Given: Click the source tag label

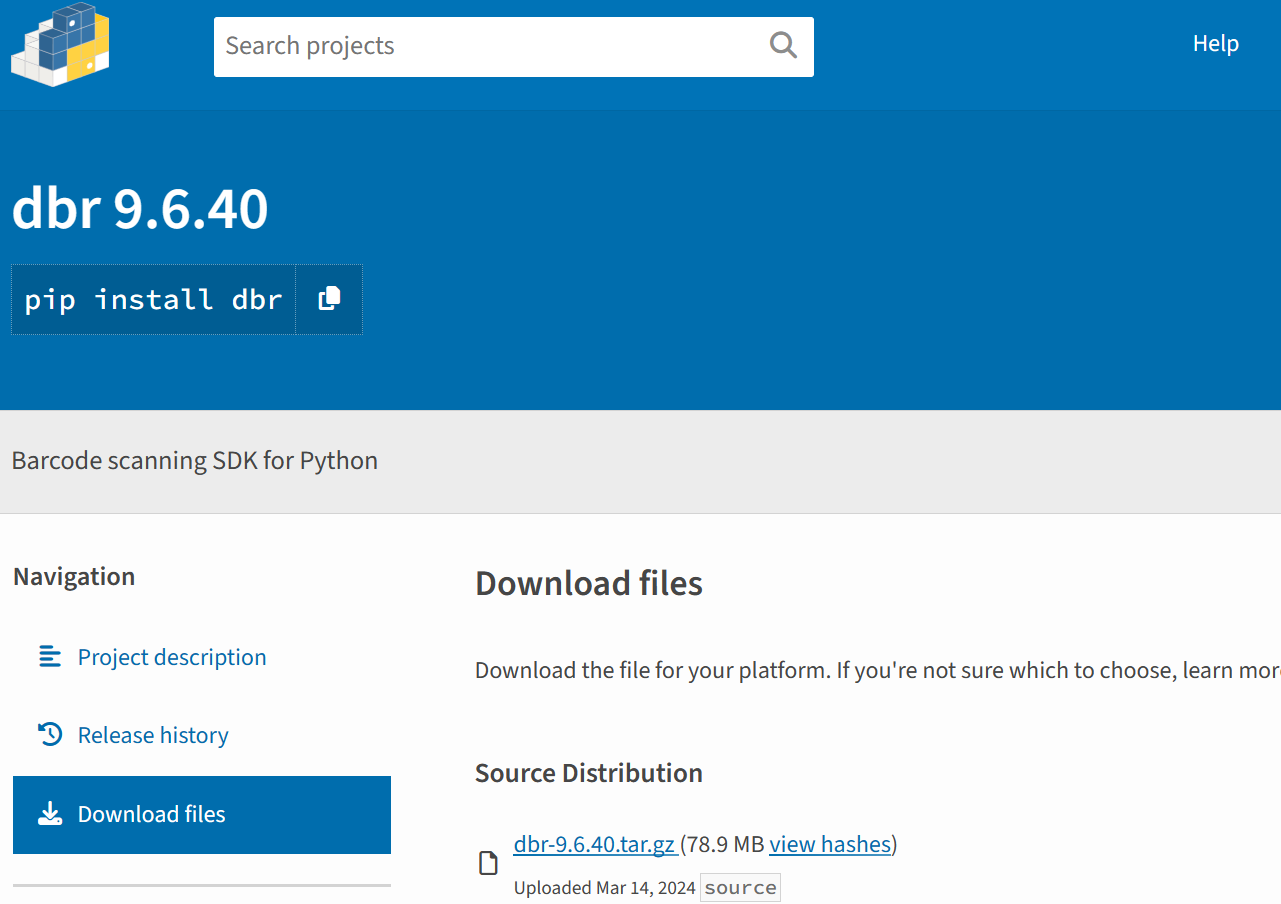Looking at the screenshot, I should click(740, 888).
